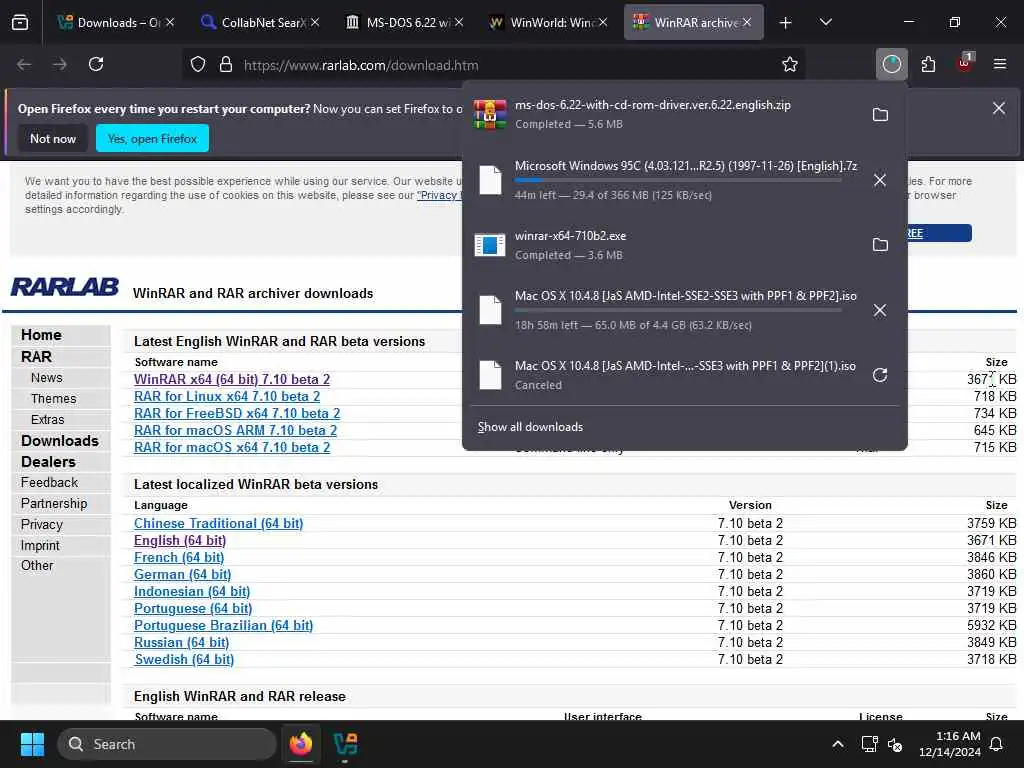
Task: Click Yes, open Firefox button
Action: coord(152,138)
